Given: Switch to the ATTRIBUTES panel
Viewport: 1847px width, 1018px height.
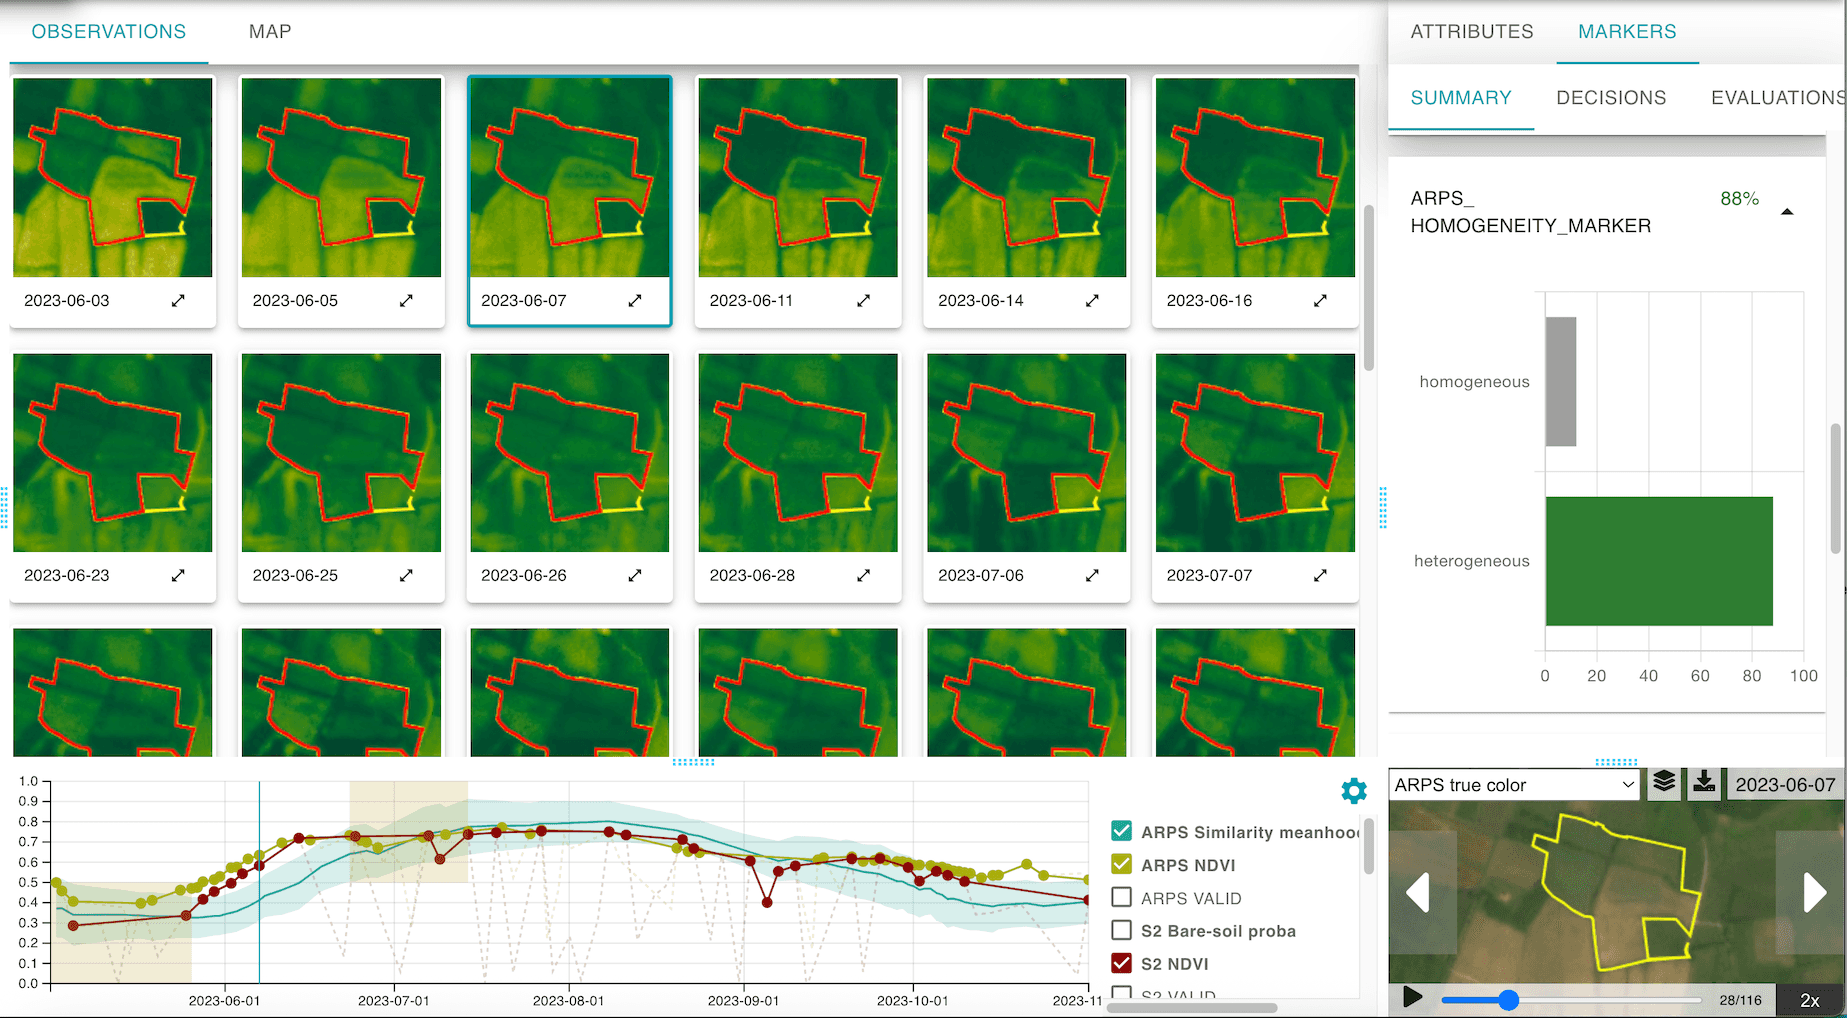Looking at the screenshot, I should tap(1471, 32).
